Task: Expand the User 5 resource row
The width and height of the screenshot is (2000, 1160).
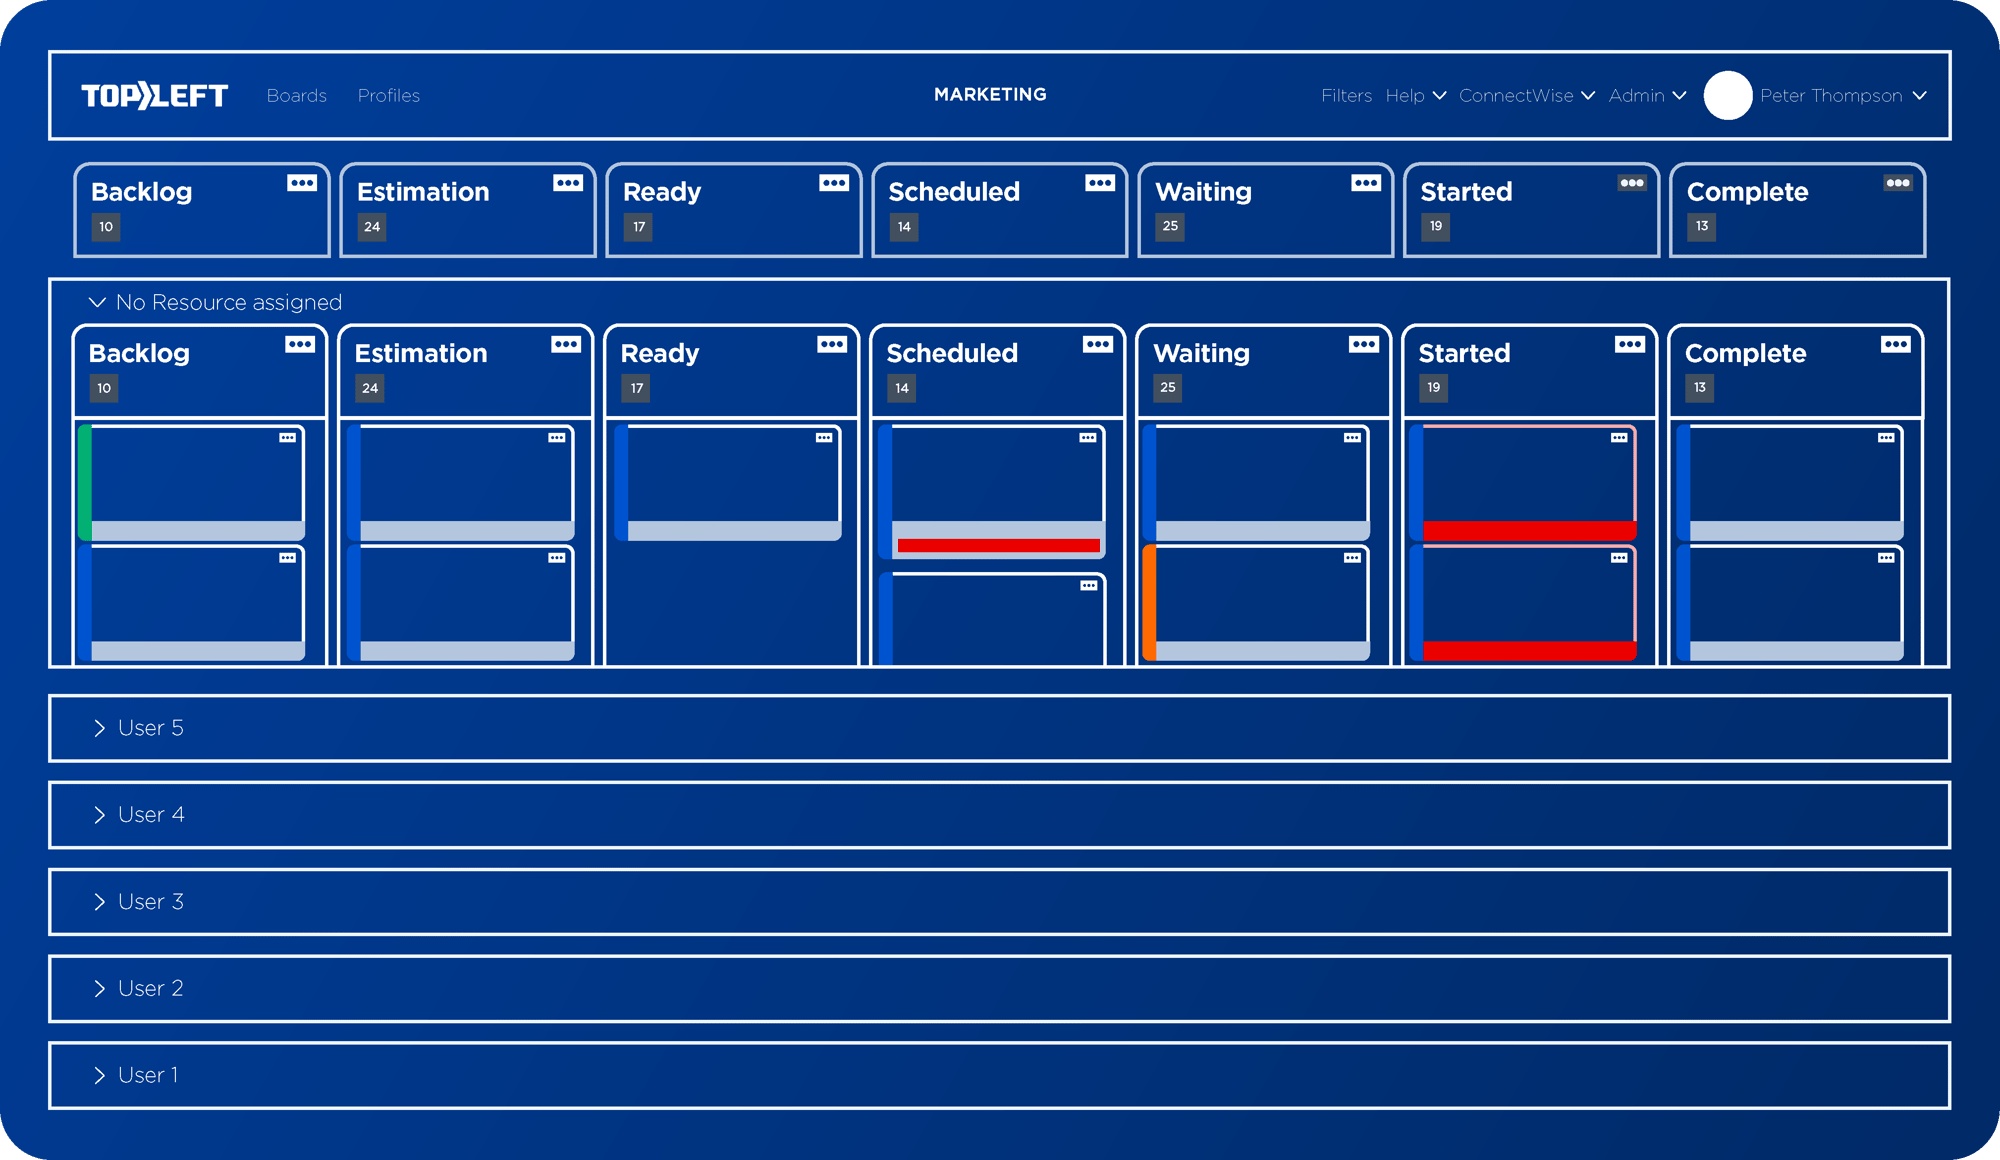Action: pyautogui.click(x=99, y=728)
